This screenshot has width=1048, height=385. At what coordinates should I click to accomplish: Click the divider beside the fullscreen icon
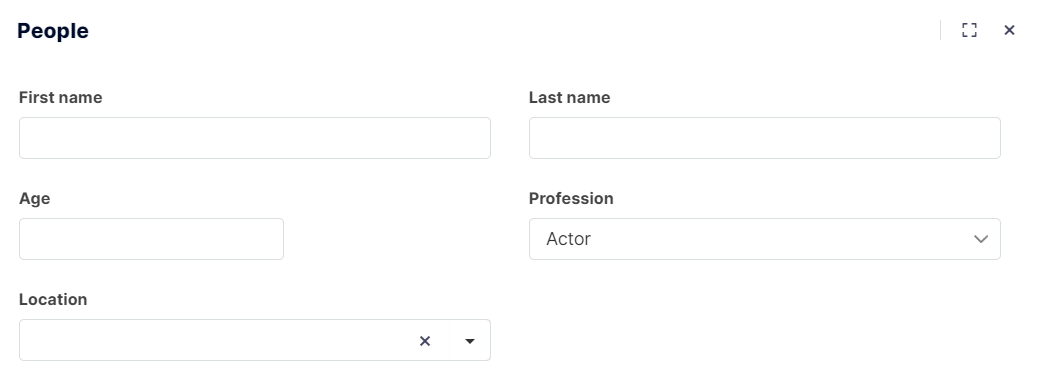pyautogui.click(x=940, y=30)
